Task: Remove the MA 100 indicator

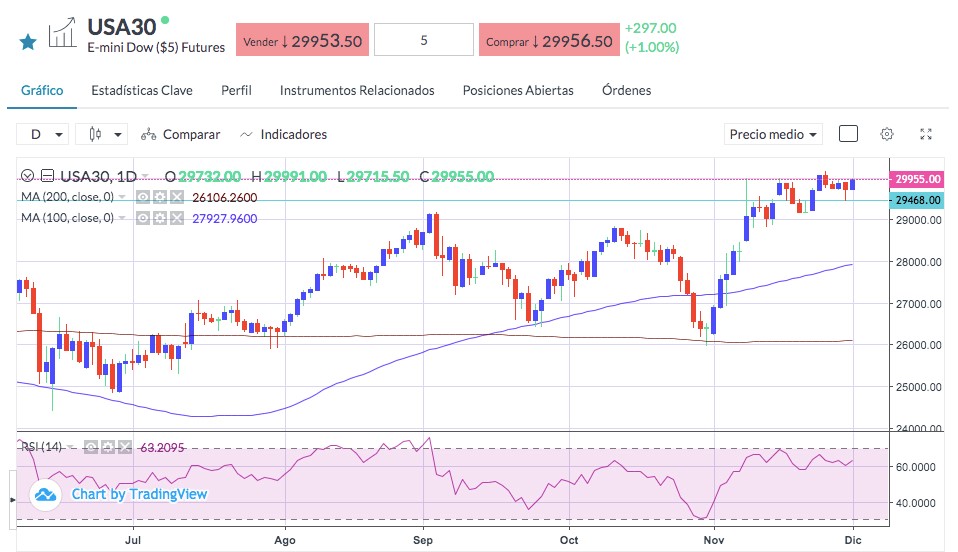Action: pos(177,218)
